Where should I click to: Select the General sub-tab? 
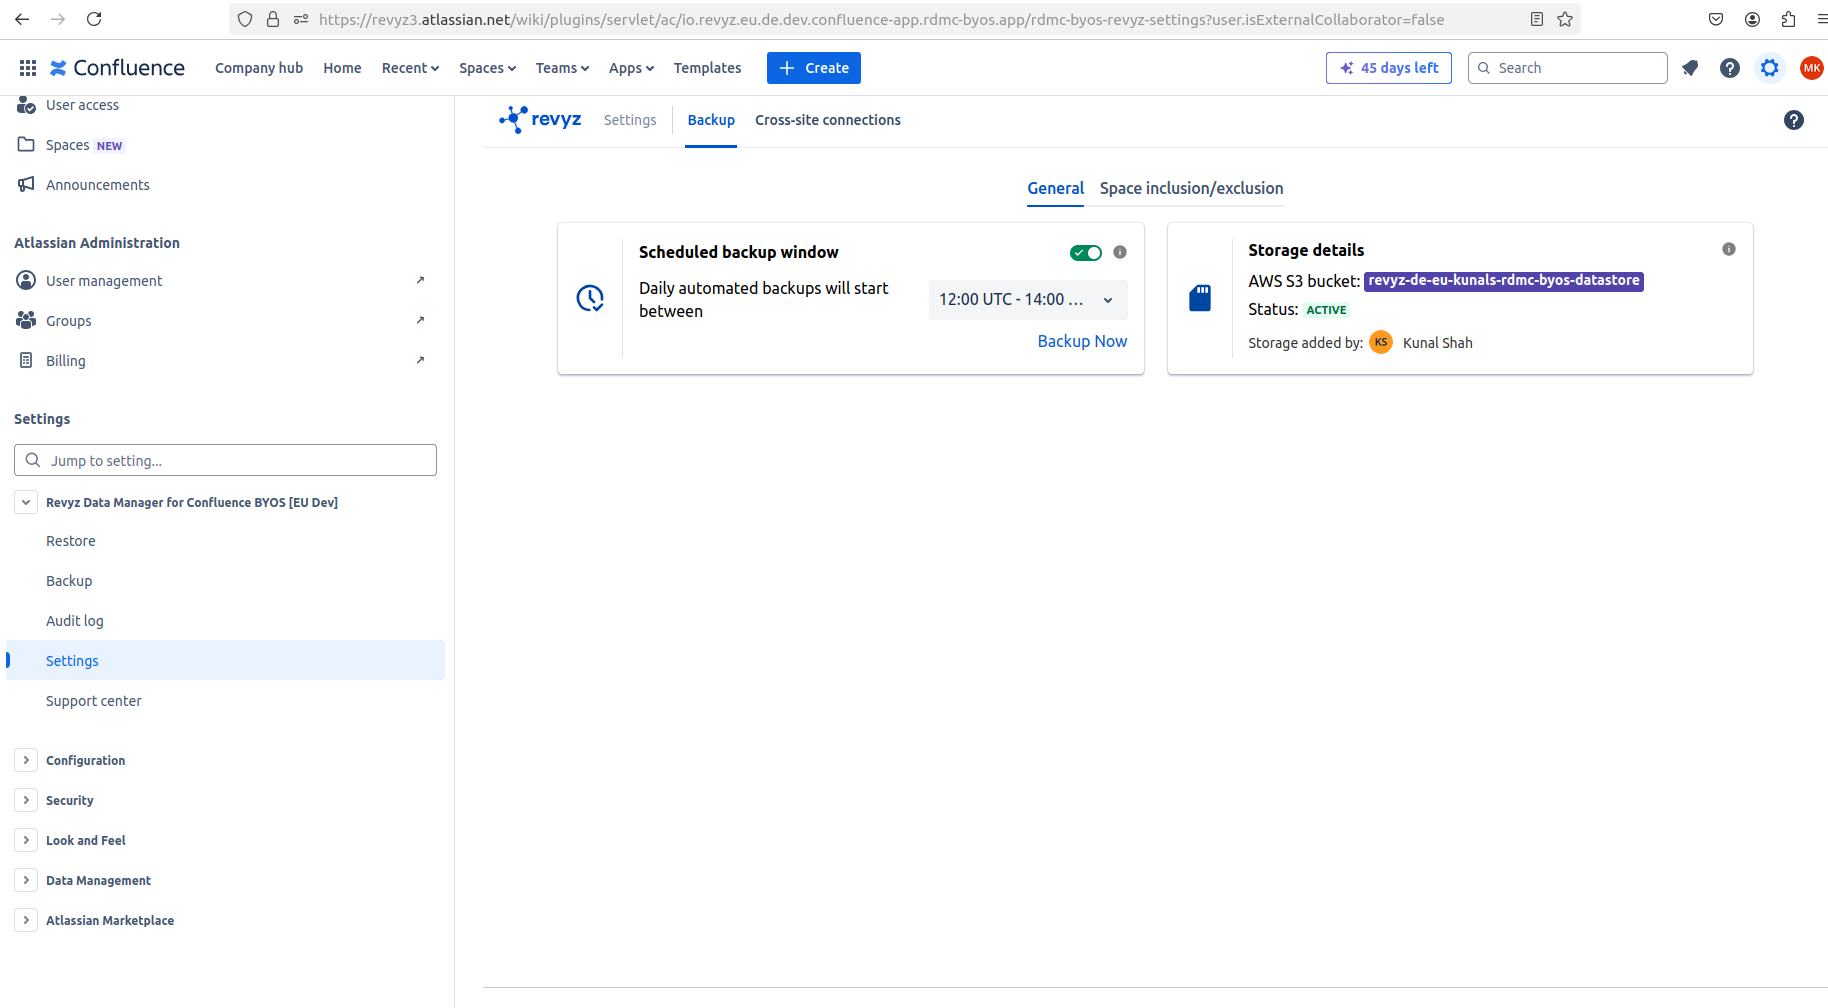pos(1055,188)
